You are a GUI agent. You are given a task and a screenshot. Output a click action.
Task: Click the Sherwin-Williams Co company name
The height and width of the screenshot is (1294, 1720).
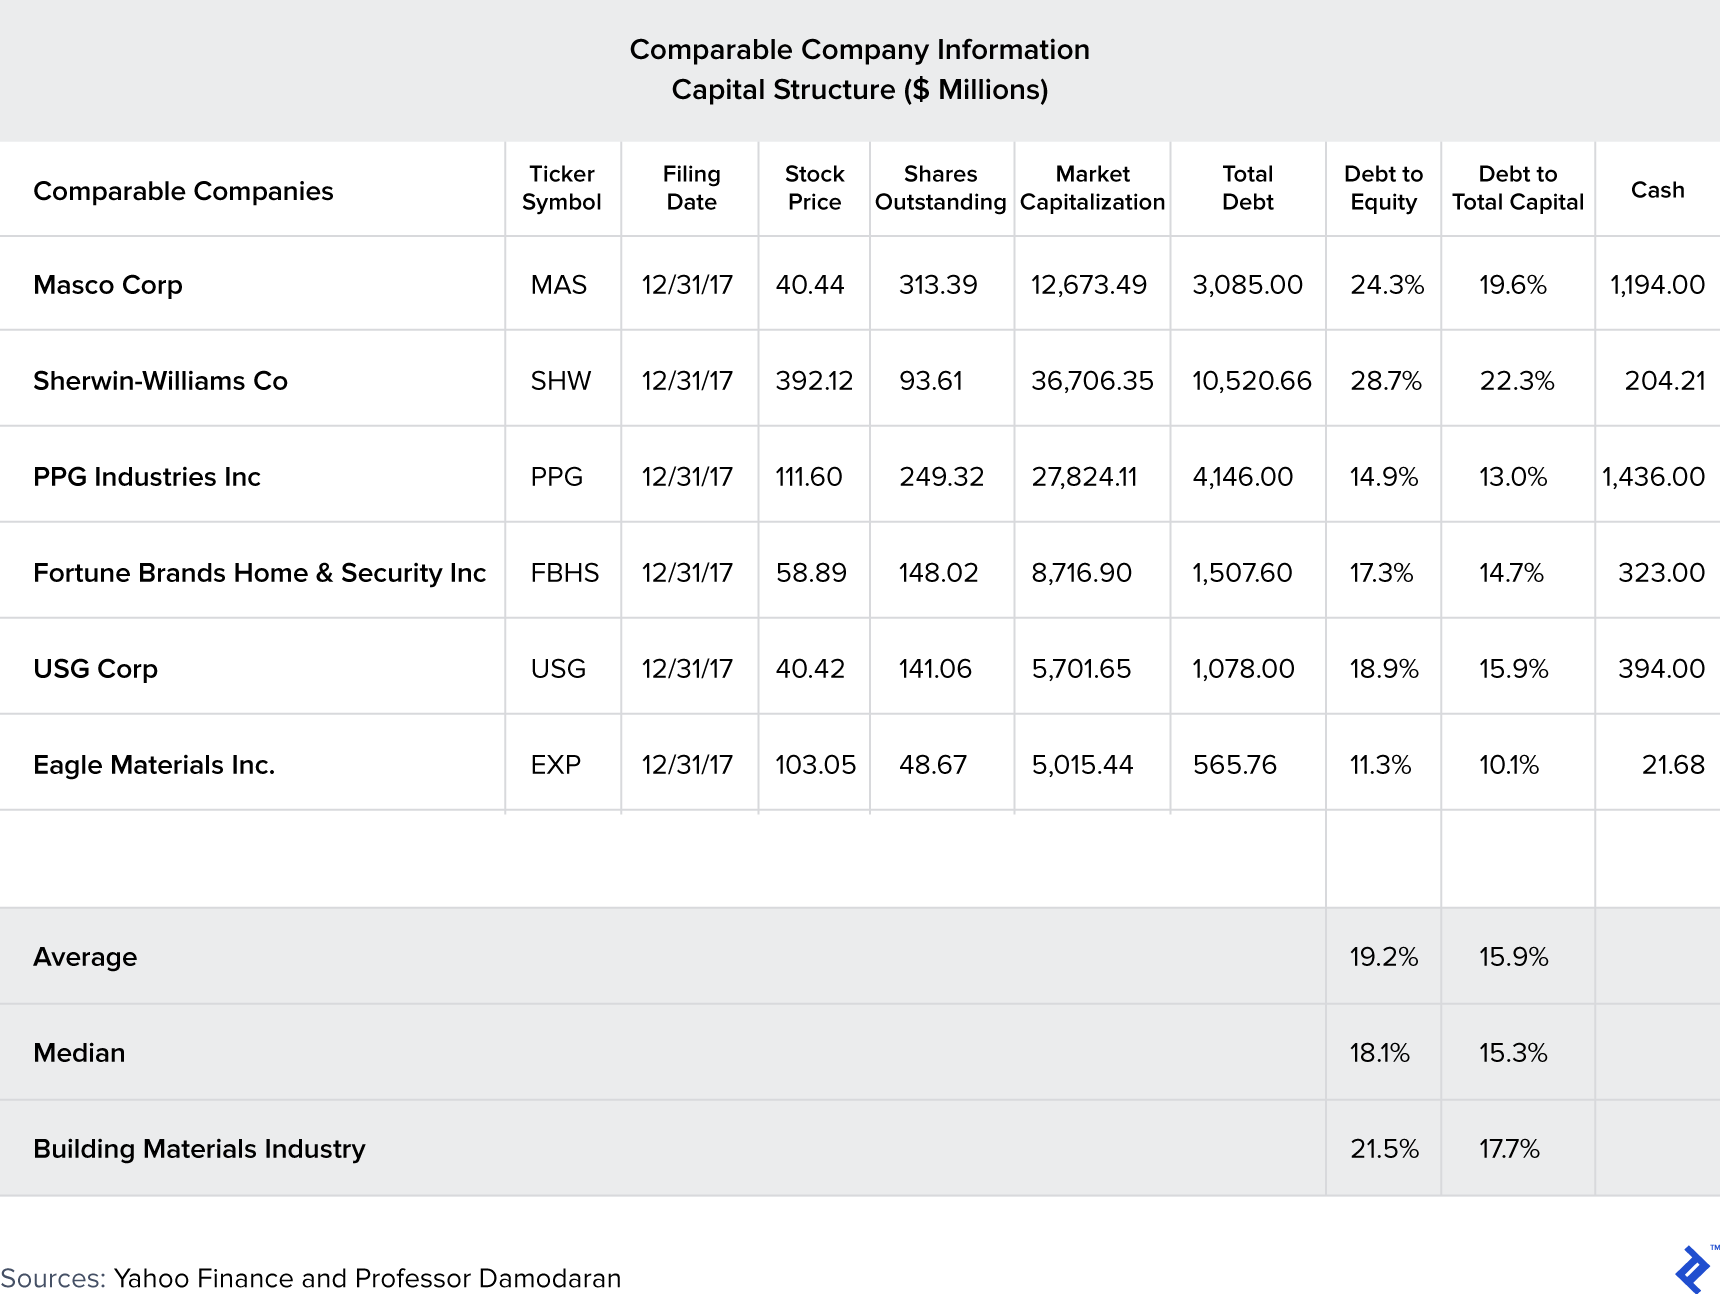pyautogui.click(x=160, y=381)
